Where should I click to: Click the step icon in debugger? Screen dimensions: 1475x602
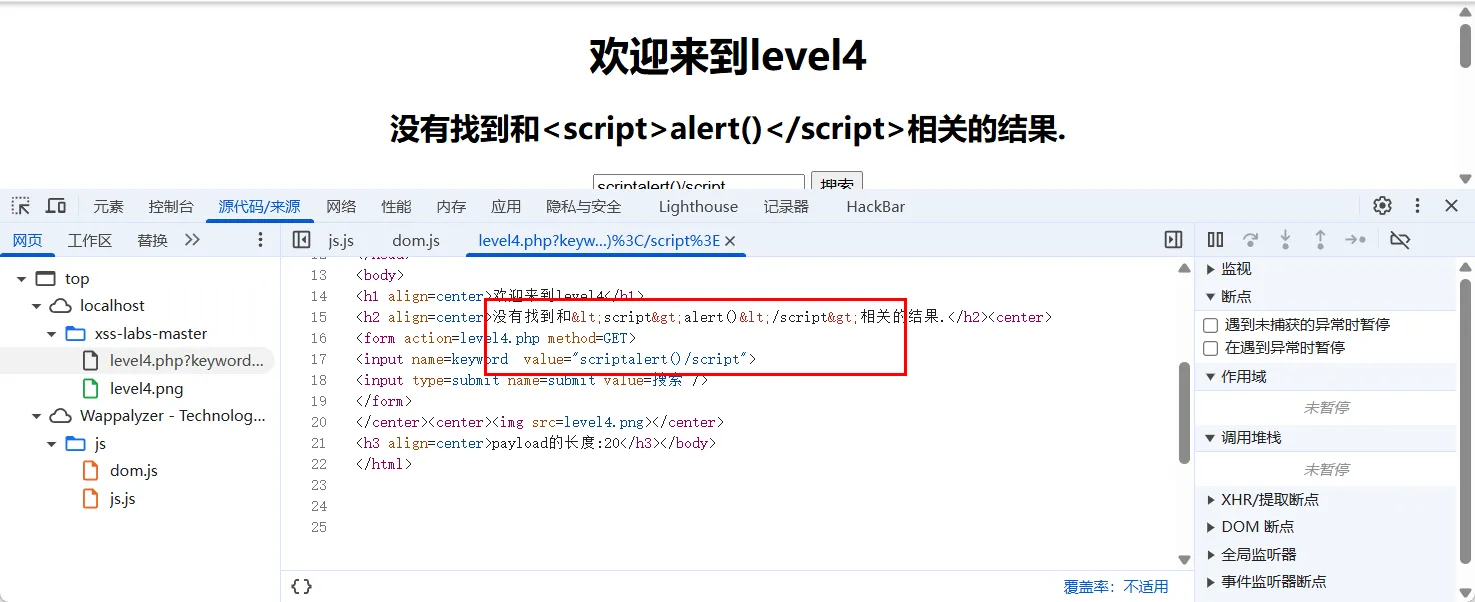(x=1355, y=240)
